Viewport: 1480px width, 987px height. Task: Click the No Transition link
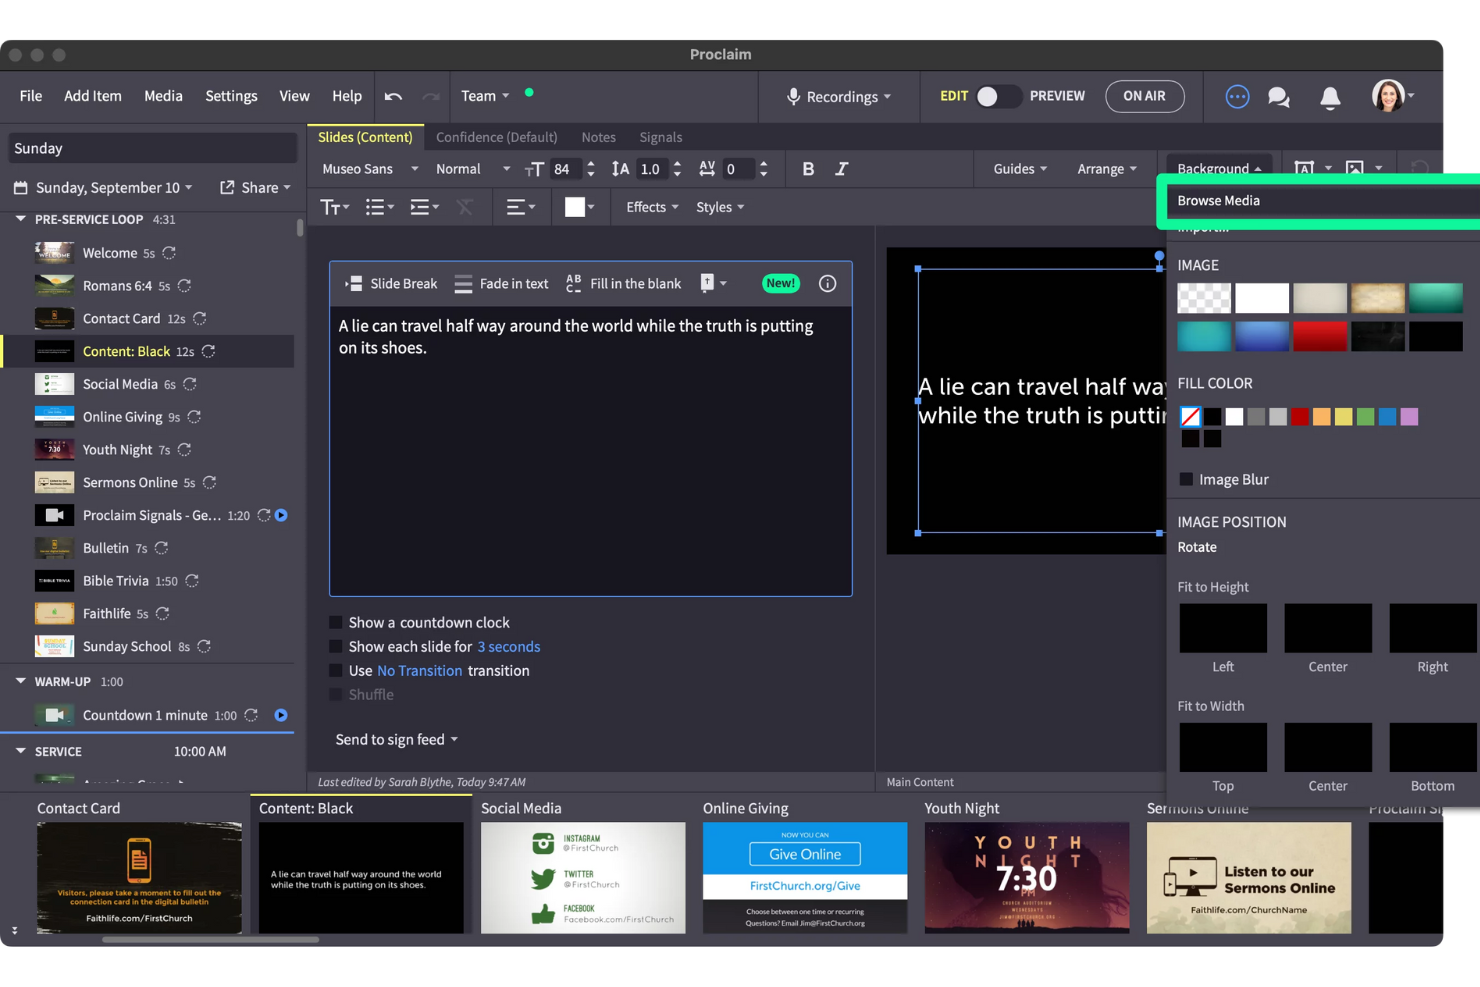pyautogui.click(x=419, y=671)
